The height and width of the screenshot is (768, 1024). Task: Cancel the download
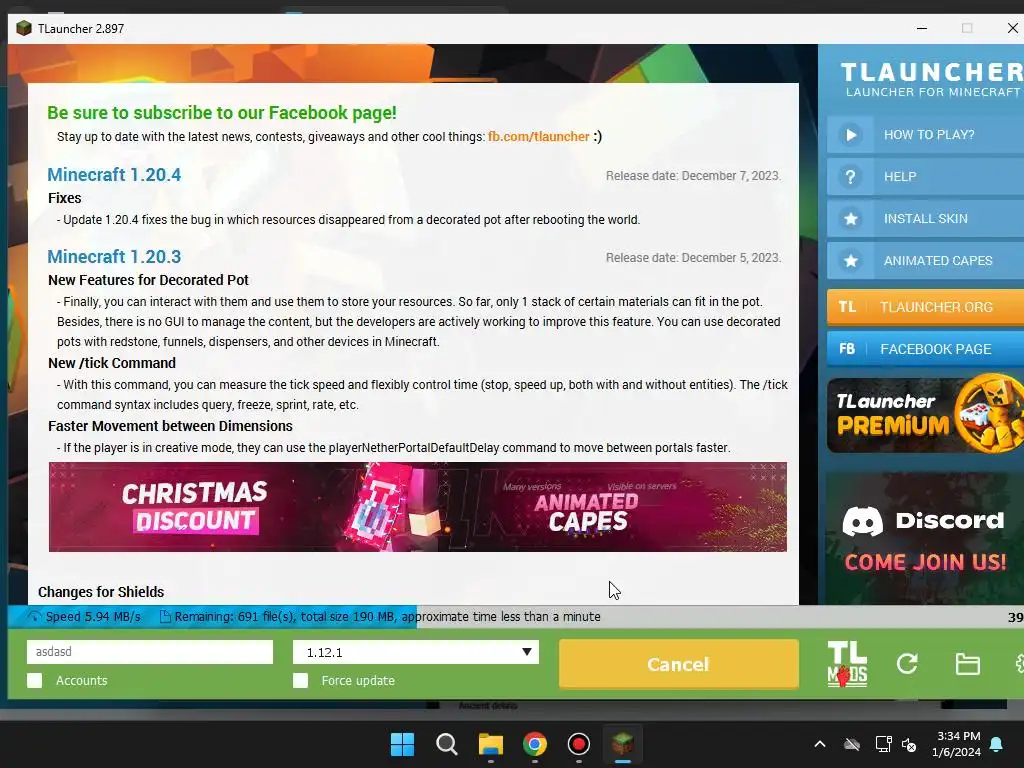tap(679, 664)
